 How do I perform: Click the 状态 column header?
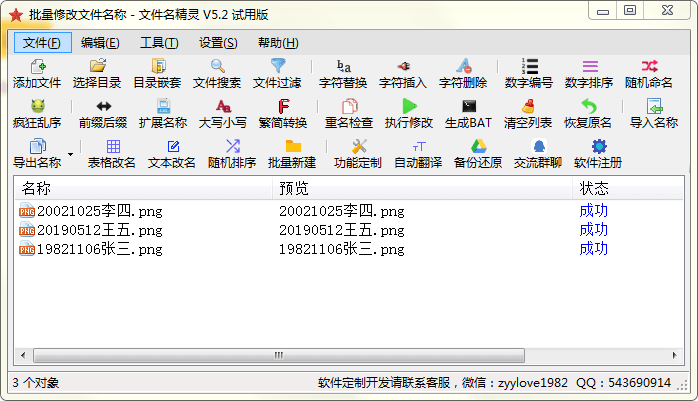coord(628,188)
